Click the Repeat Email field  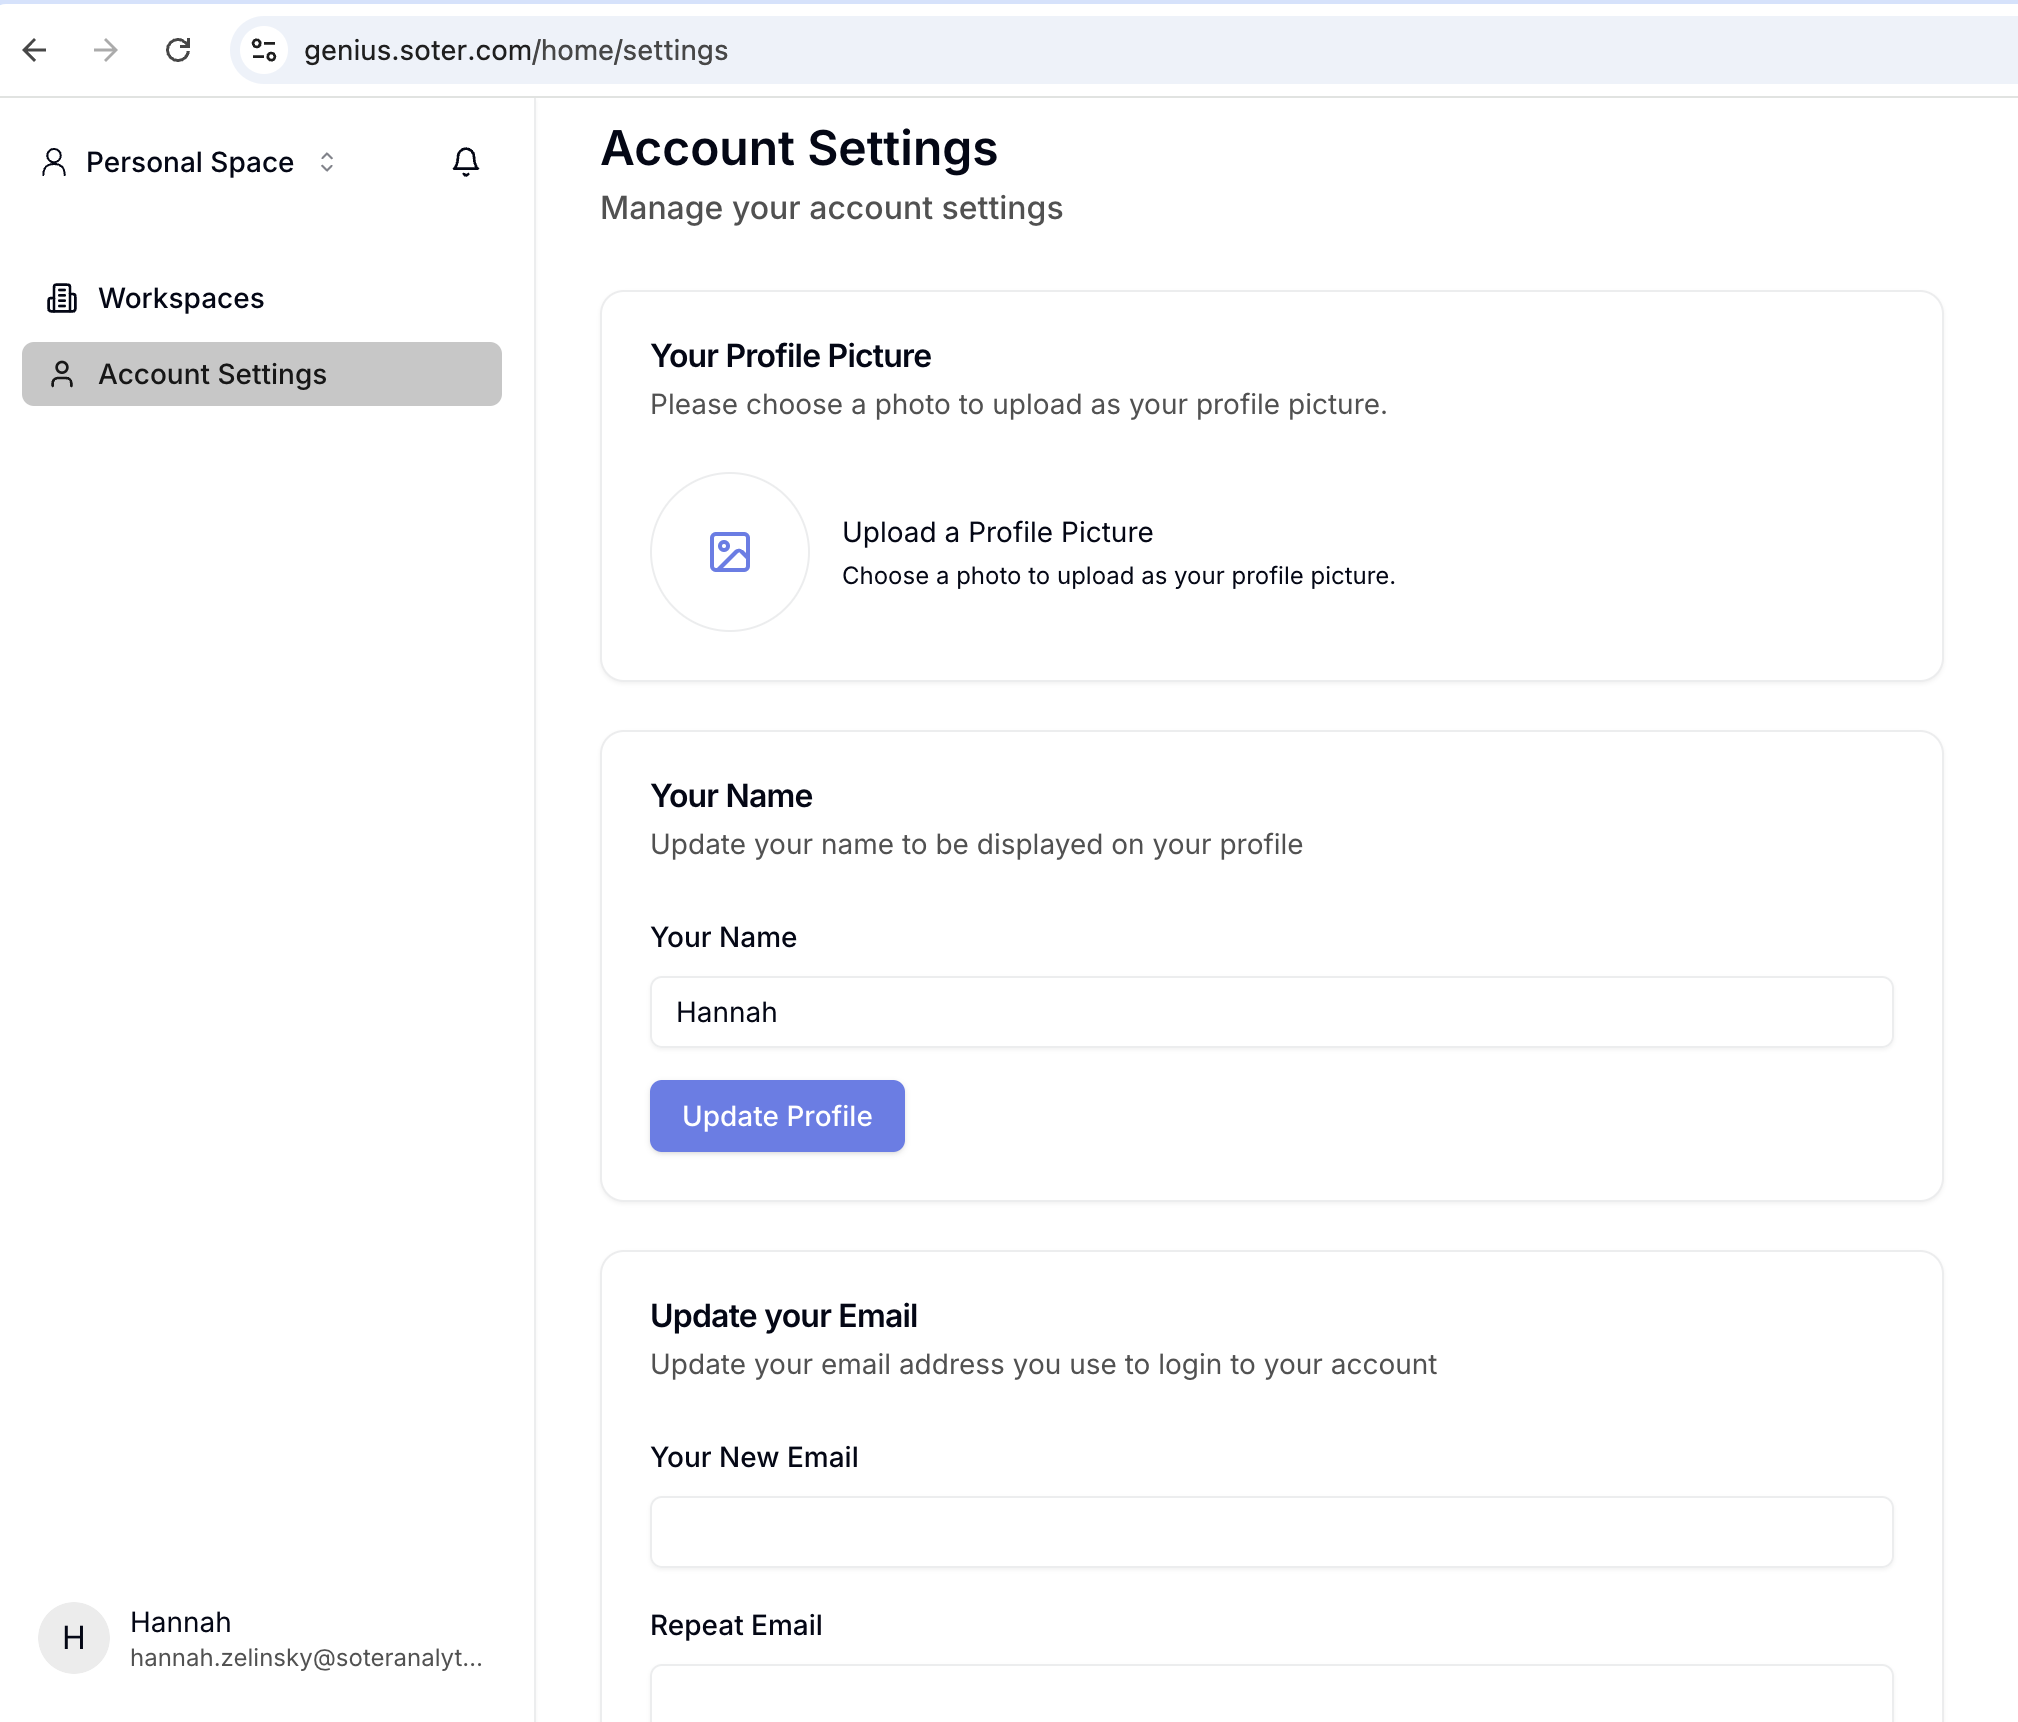(1272, 1693)
